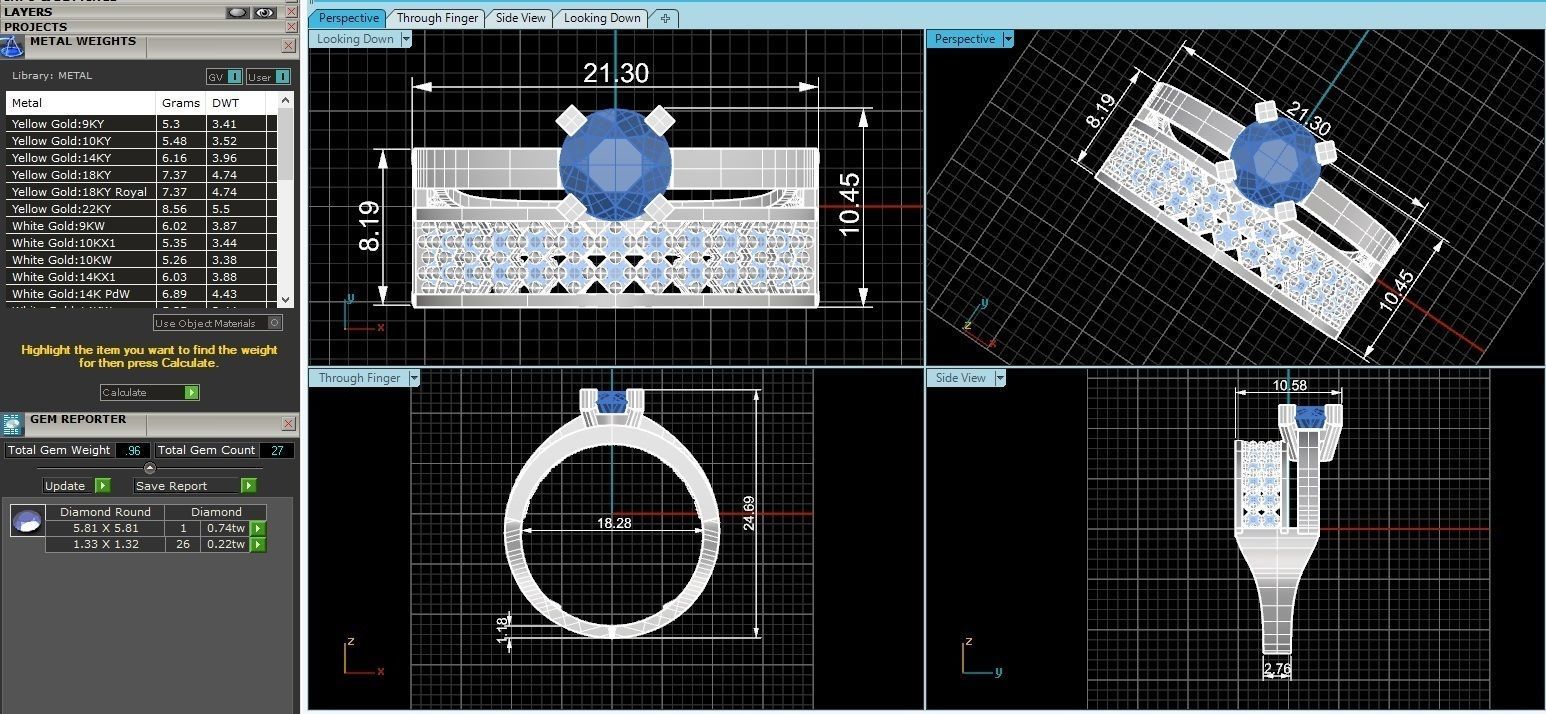Screen dimensions: 1546x714
Task: Click the round diamond gem thumbnail
Action: [x=27, y=520]
